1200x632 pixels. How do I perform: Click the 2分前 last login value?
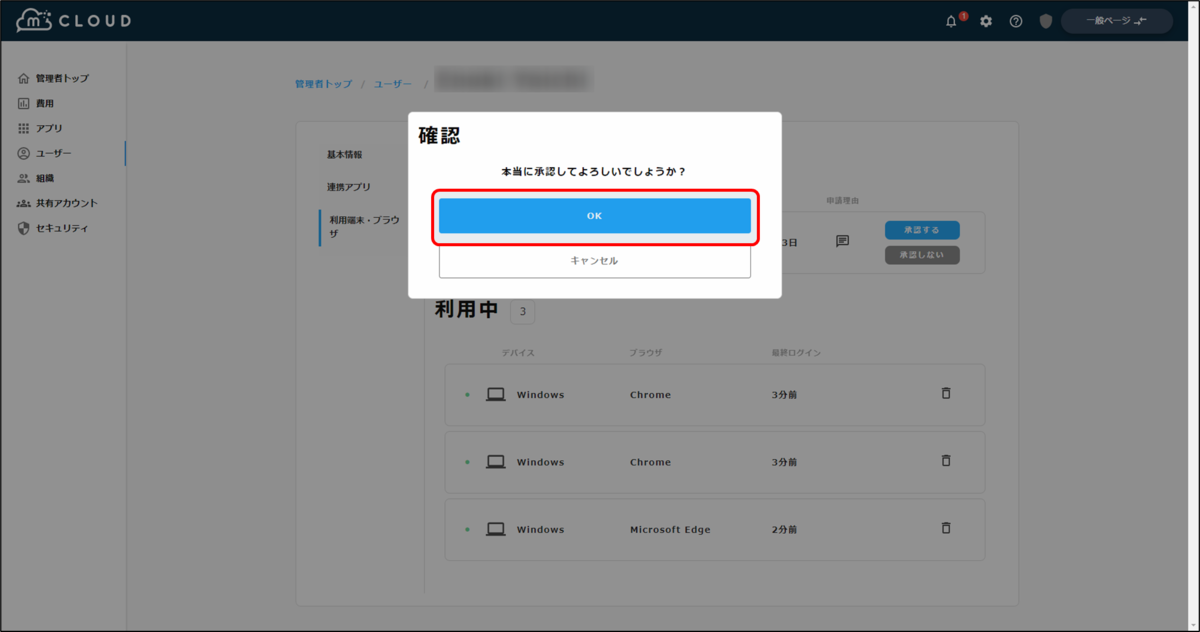785,530
